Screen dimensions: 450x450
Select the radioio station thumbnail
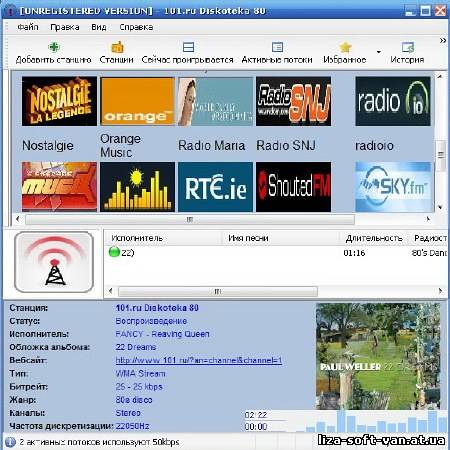[x=393, y=101]
